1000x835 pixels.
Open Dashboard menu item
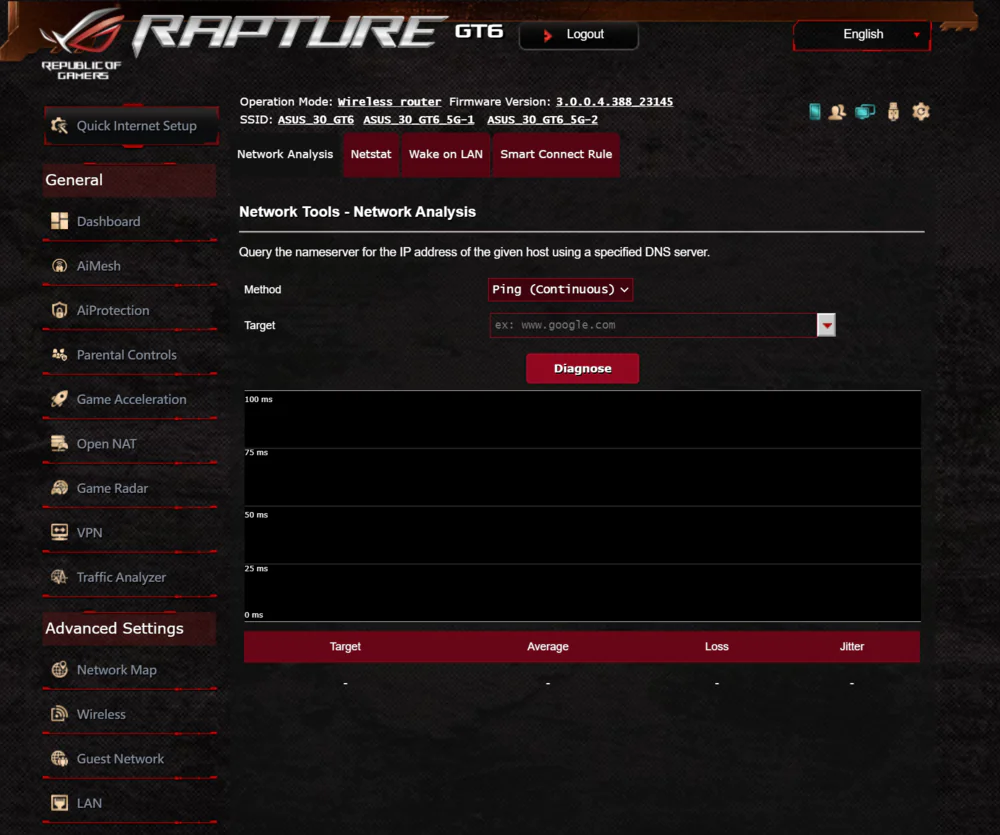pyautogui.click(x=130, y=221)
